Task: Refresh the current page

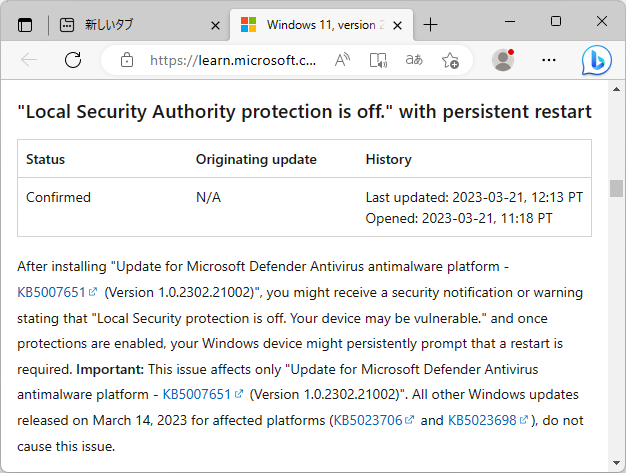Action: point(72,60)
